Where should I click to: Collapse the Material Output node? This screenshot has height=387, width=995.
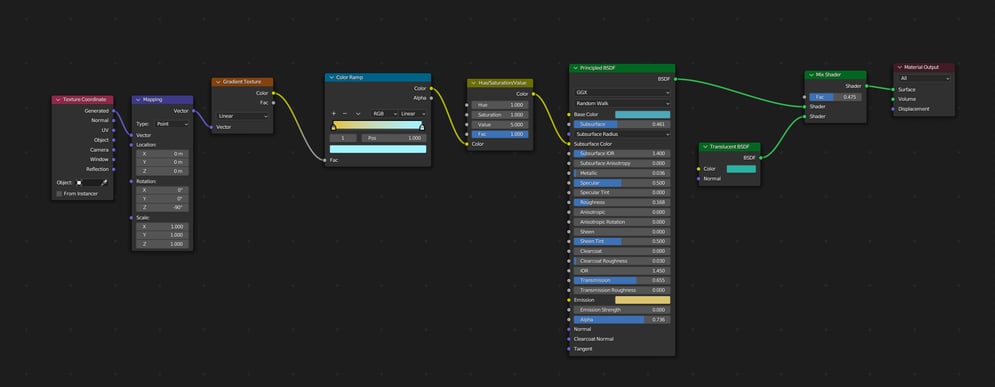click(900, 67)
